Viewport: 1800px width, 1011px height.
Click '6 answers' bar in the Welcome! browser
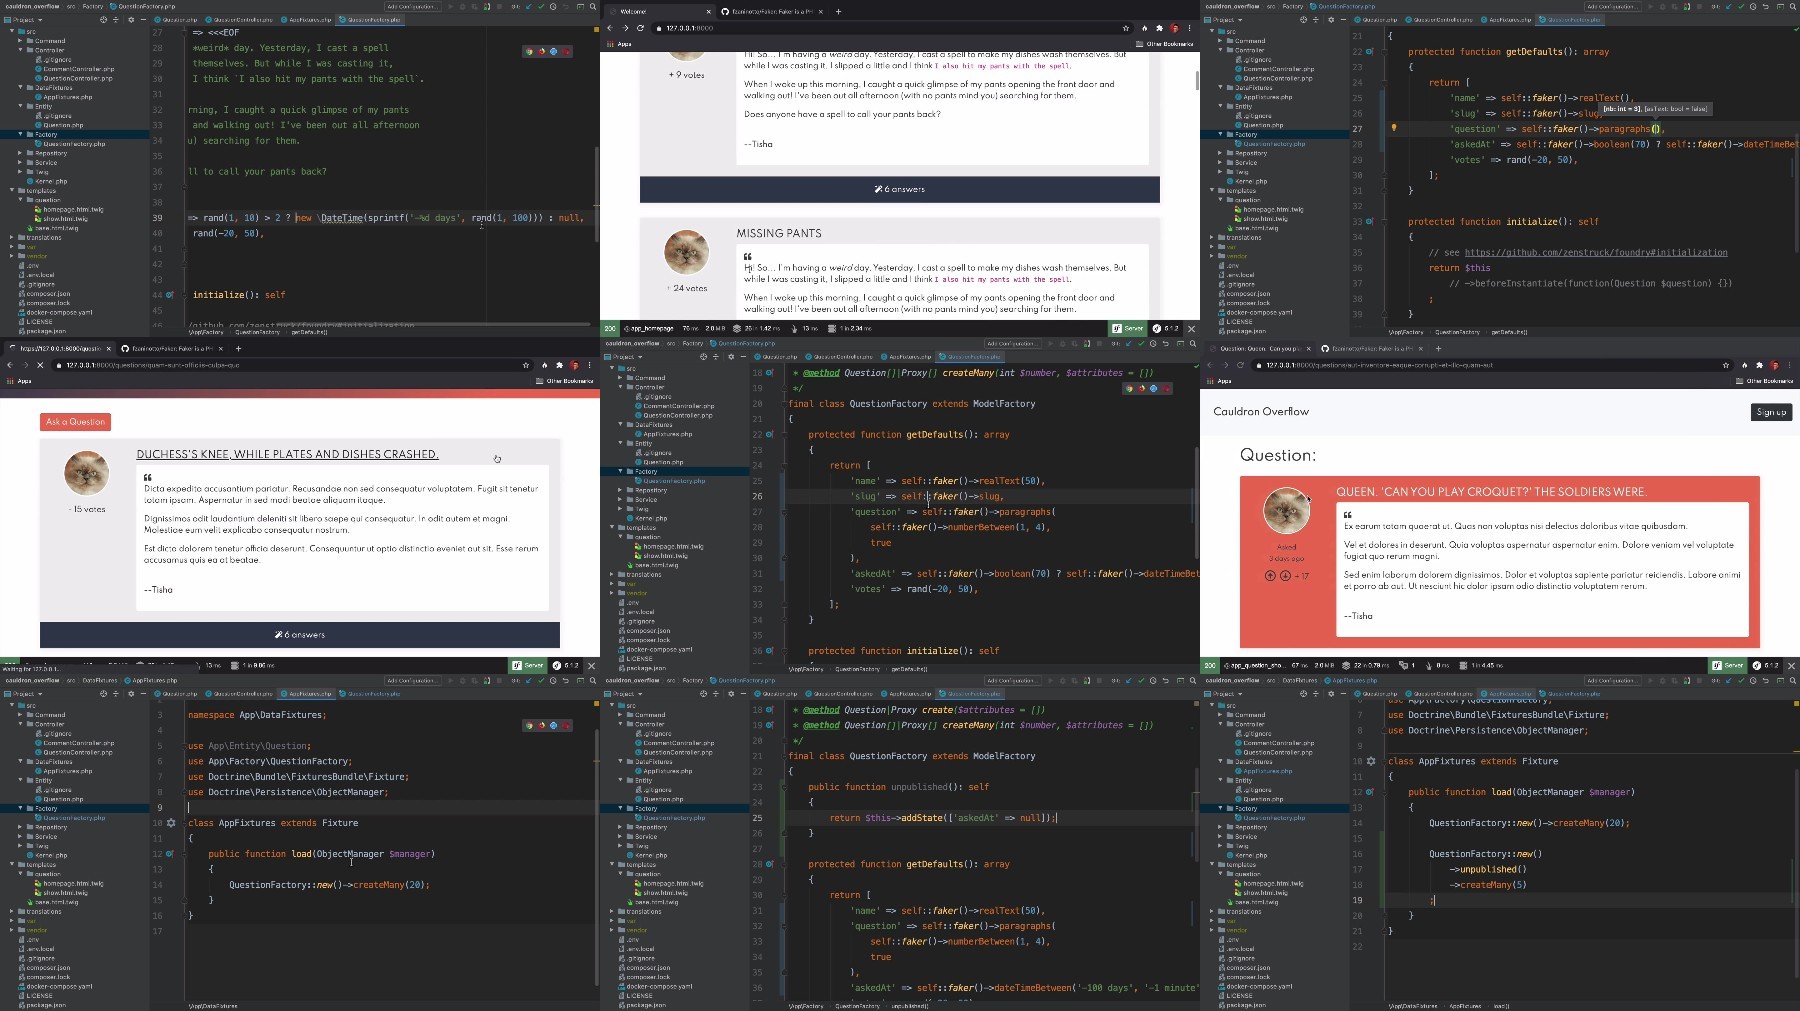pyautogui.click(x=900, y=189)
